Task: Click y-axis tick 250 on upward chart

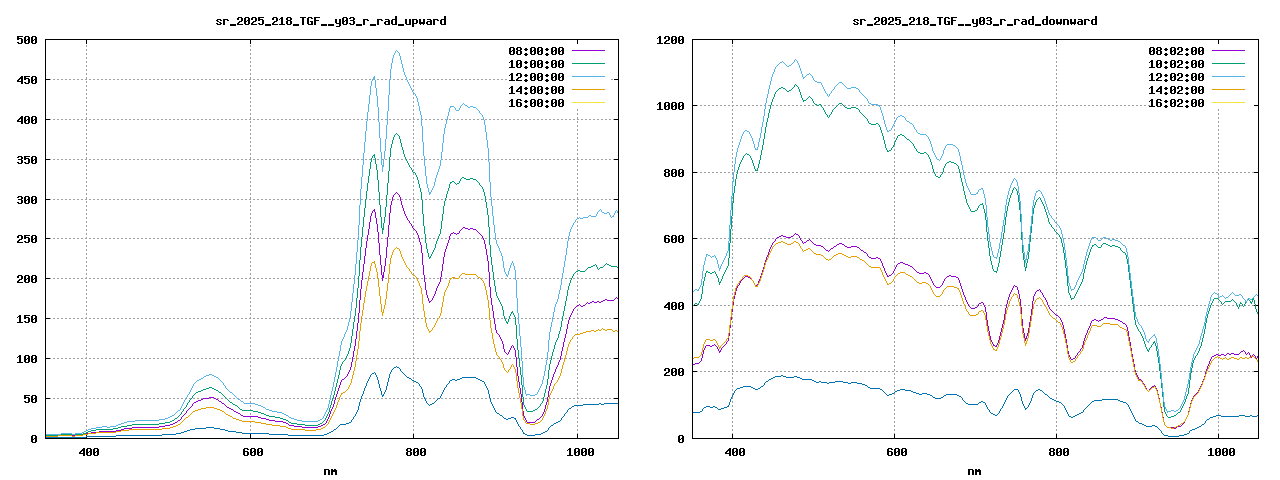Action: click(x=27, y=240)
